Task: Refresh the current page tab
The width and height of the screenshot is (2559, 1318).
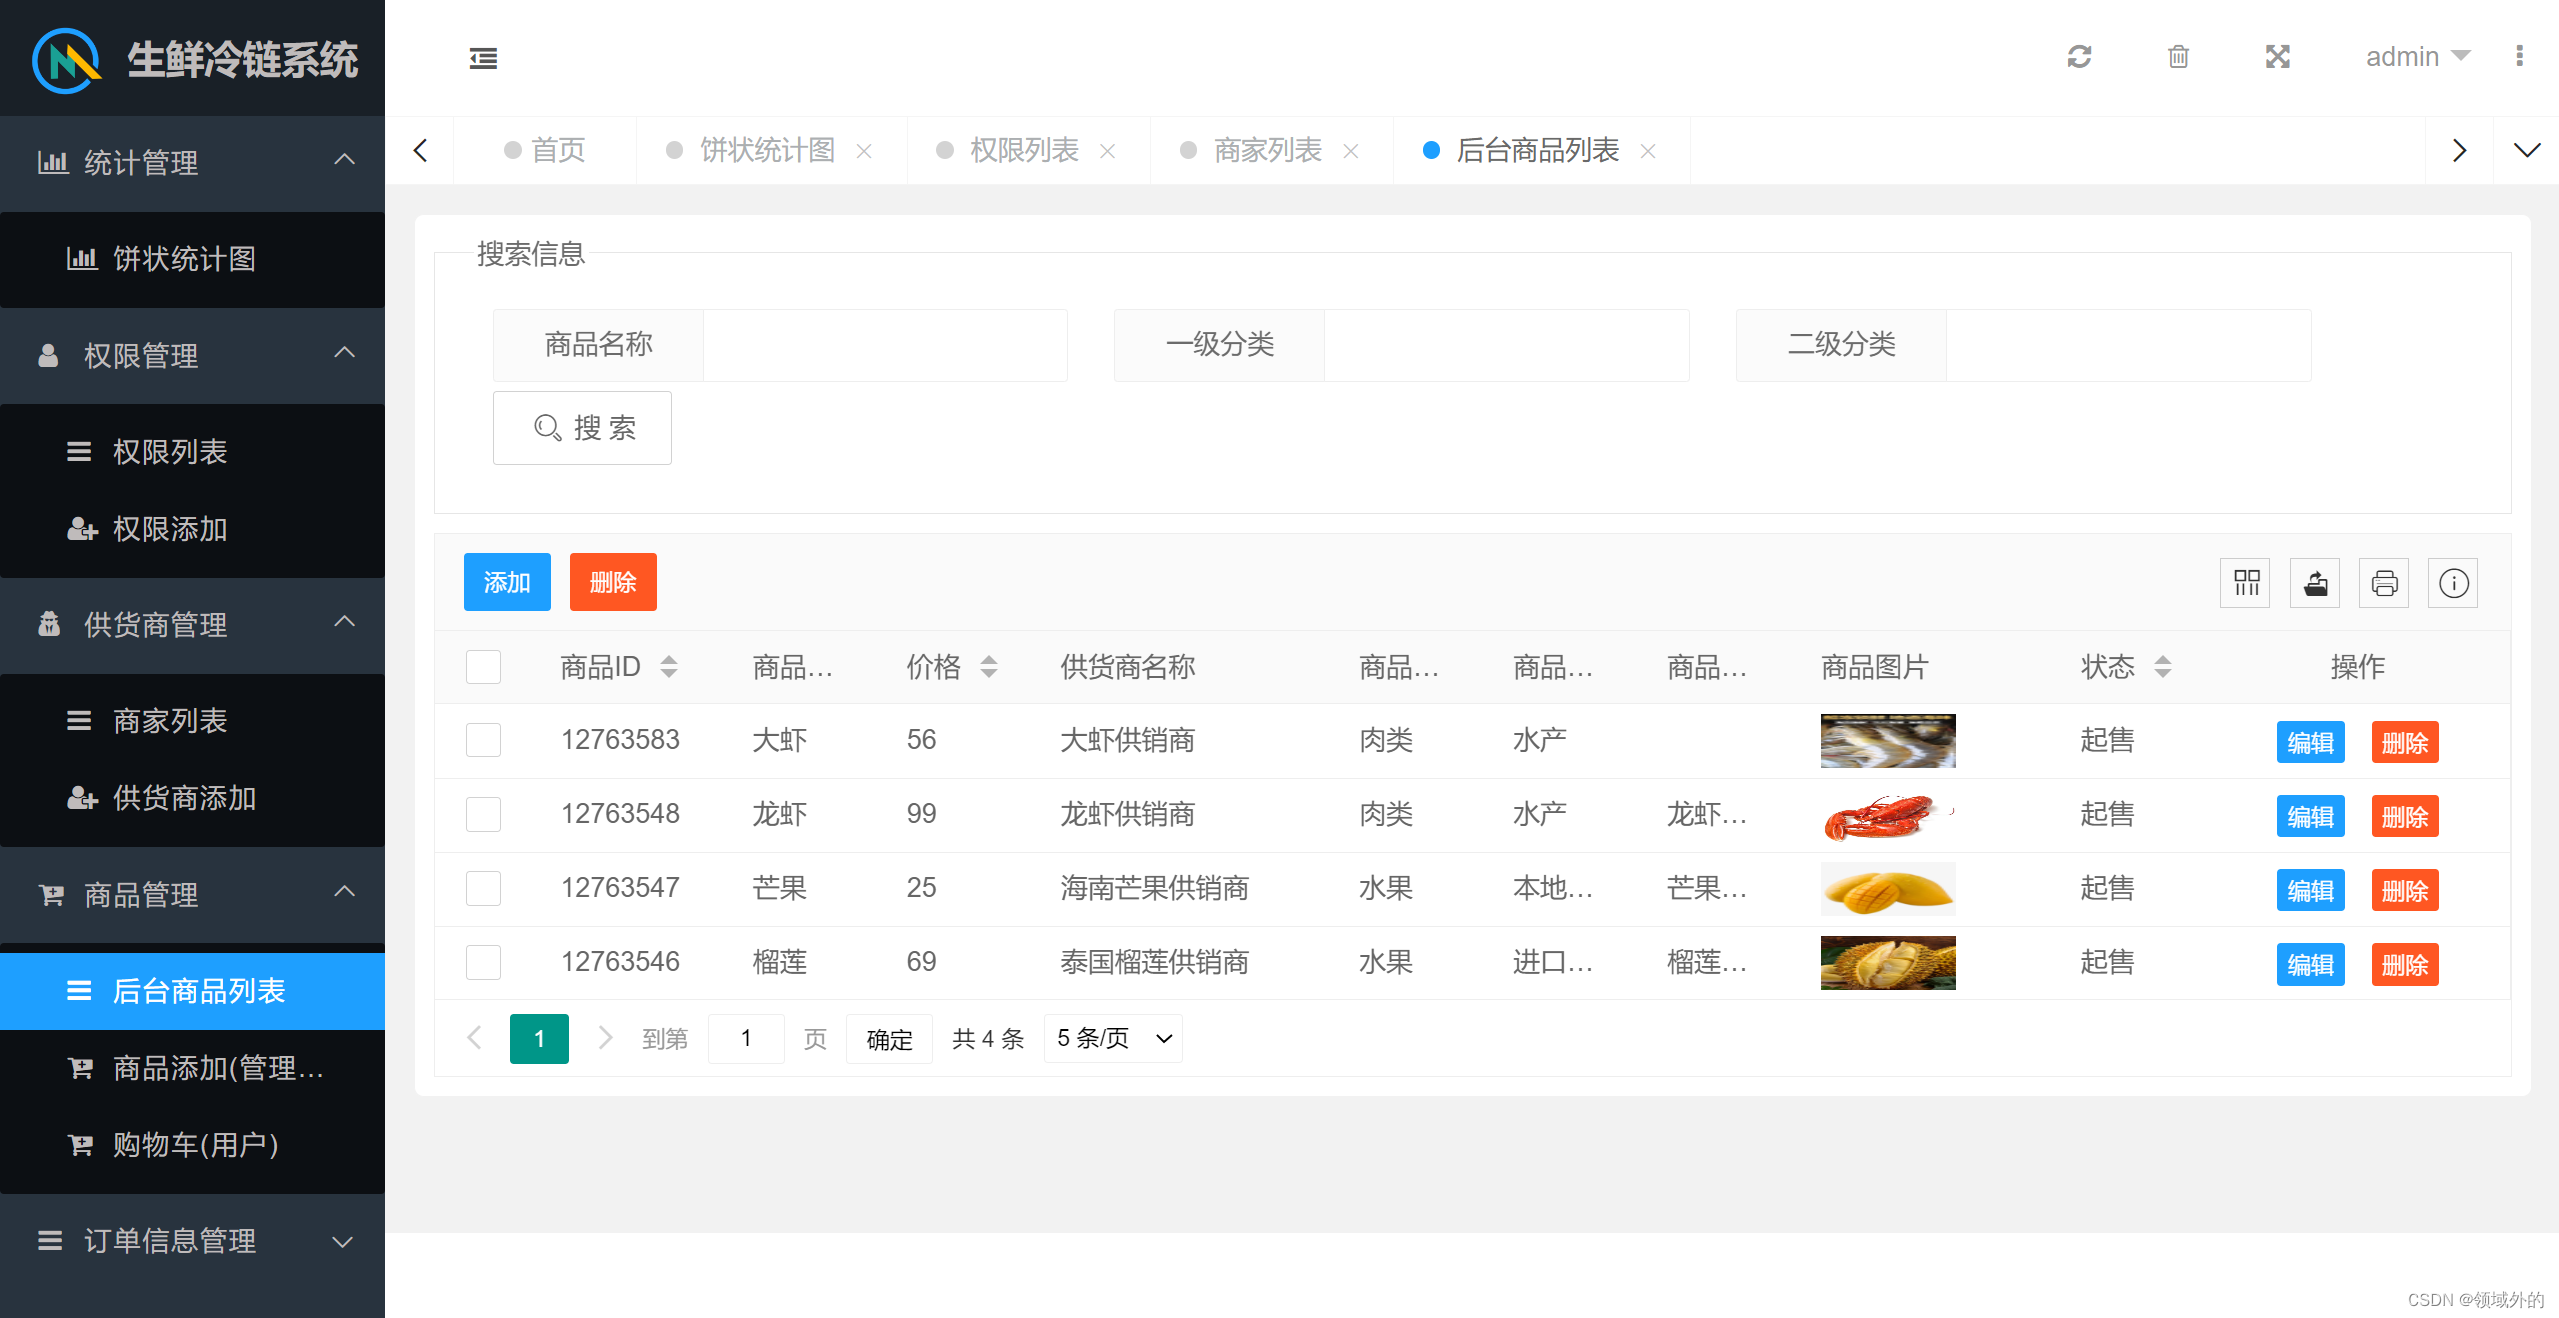Action: (x=2079, y=57)
